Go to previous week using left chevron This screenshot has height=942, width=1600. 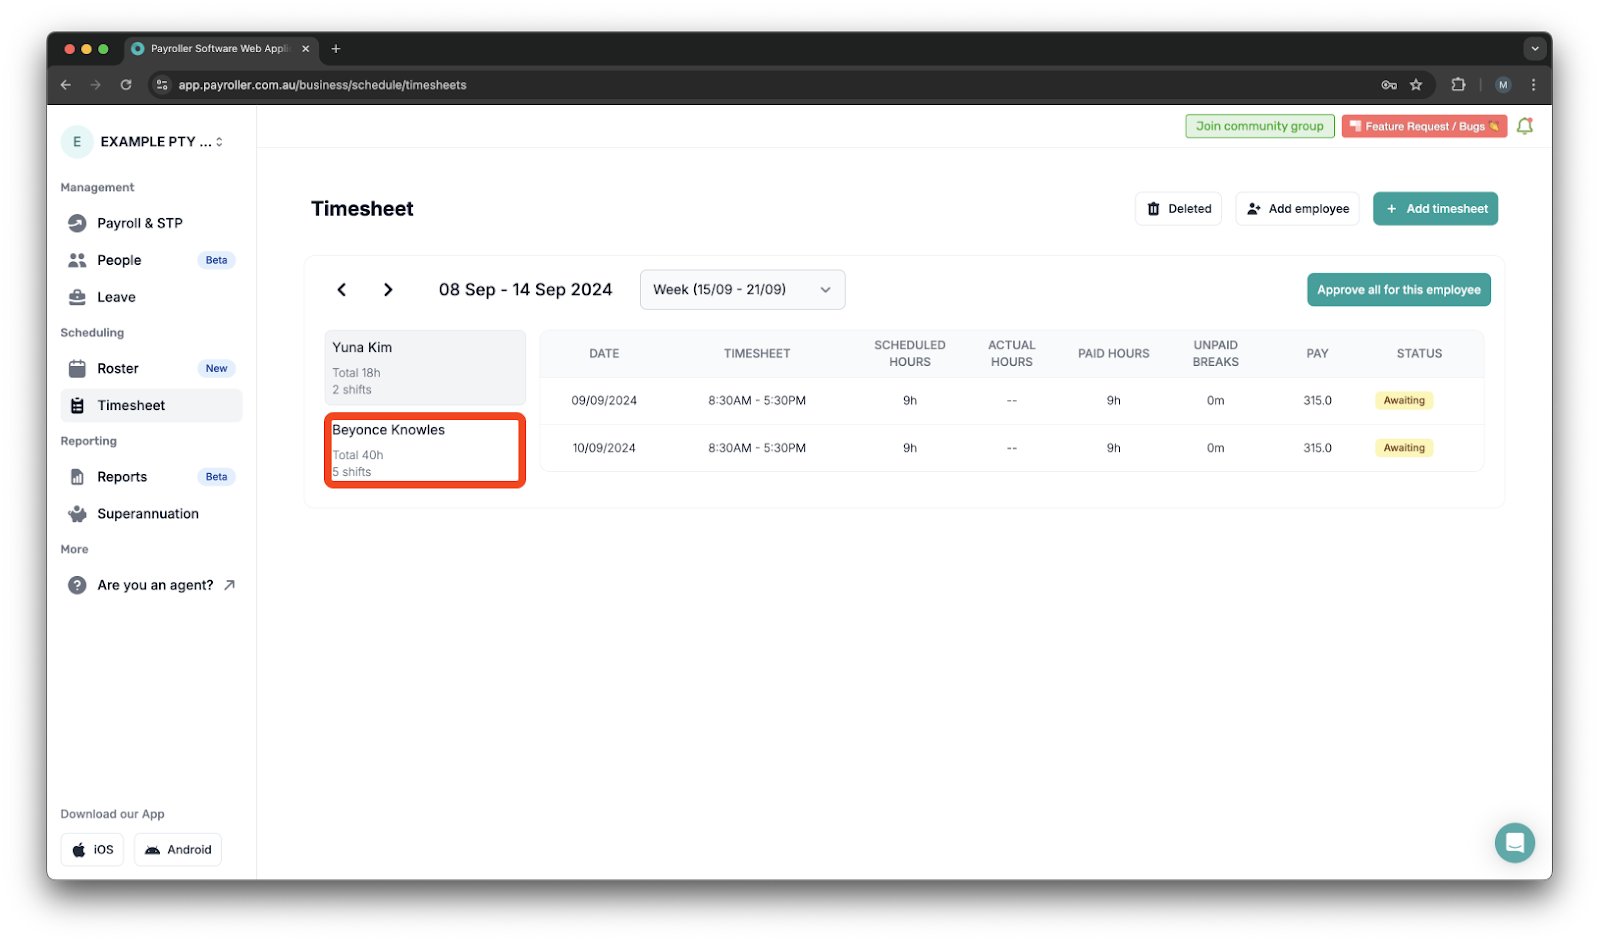coord(342,290)
